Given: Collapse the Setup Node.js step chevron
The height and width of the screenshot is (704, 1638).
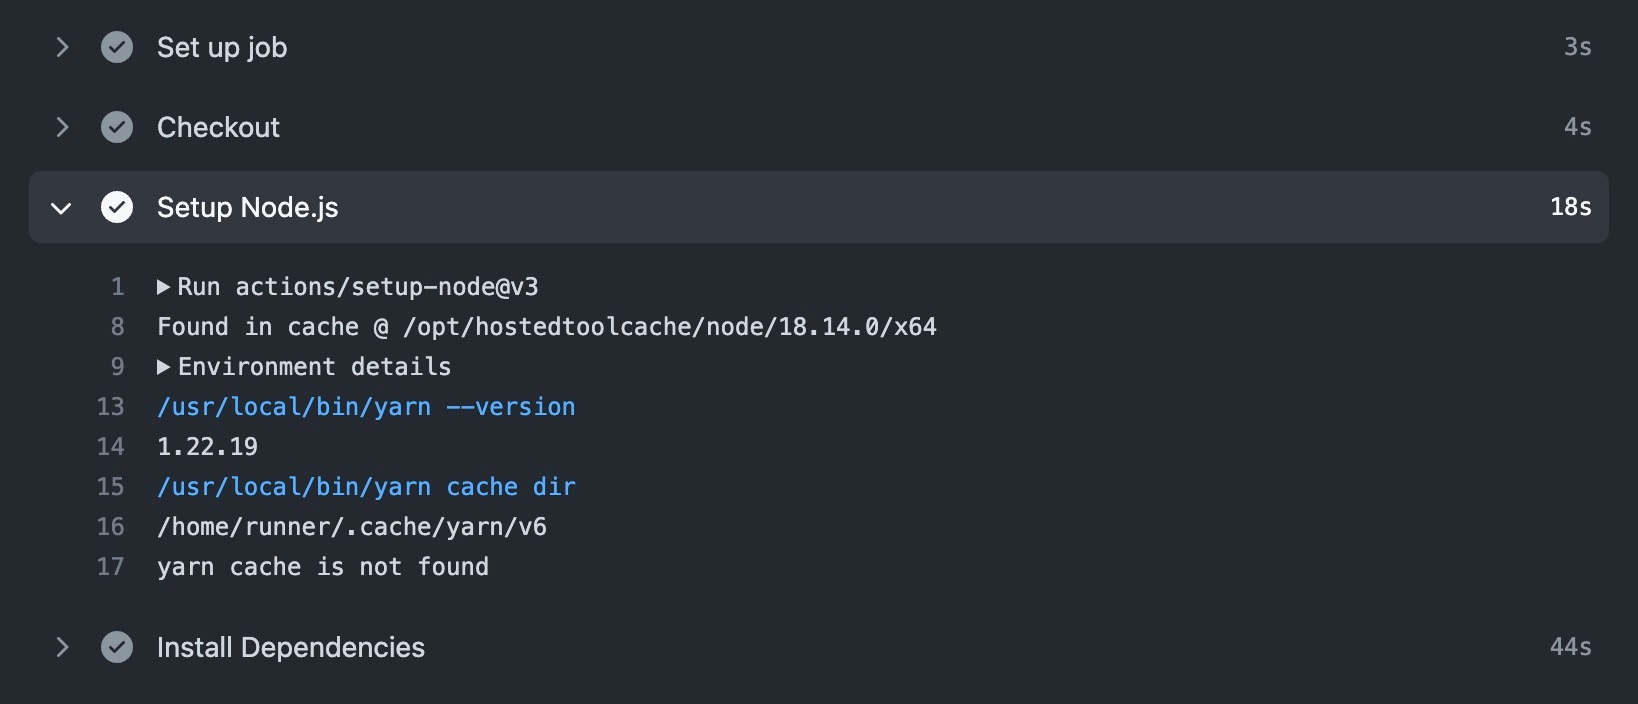Looking at the screenshot, I should pos(62,208).
